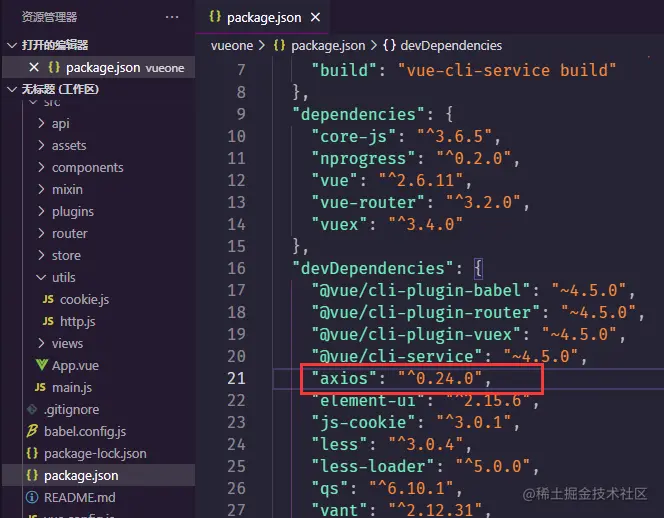Close package.json in the open editors list
This screenshot has width=664, height=518.
click(34, 67)
